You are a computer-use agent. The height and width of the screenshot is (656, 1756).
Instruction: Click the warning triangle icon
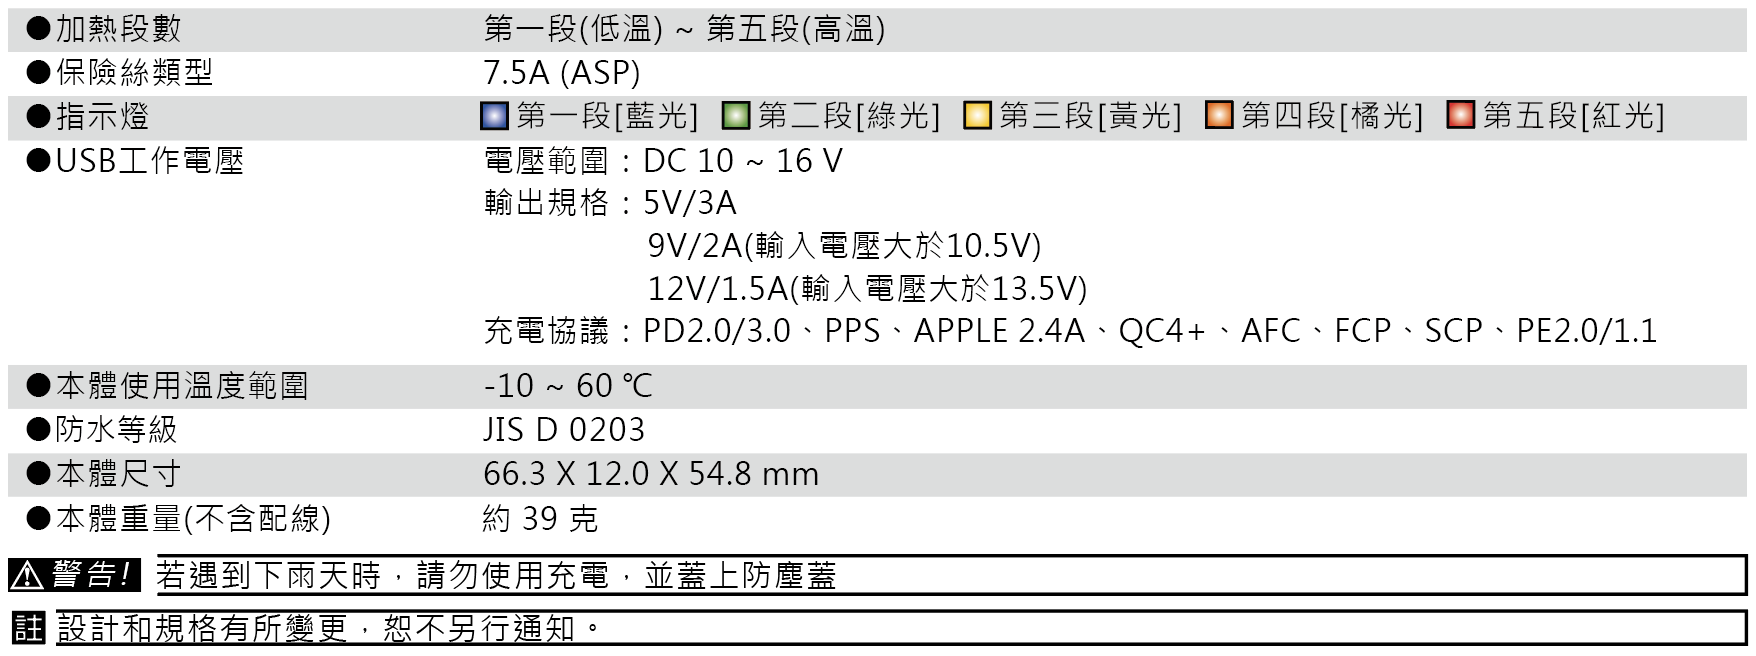27,576
